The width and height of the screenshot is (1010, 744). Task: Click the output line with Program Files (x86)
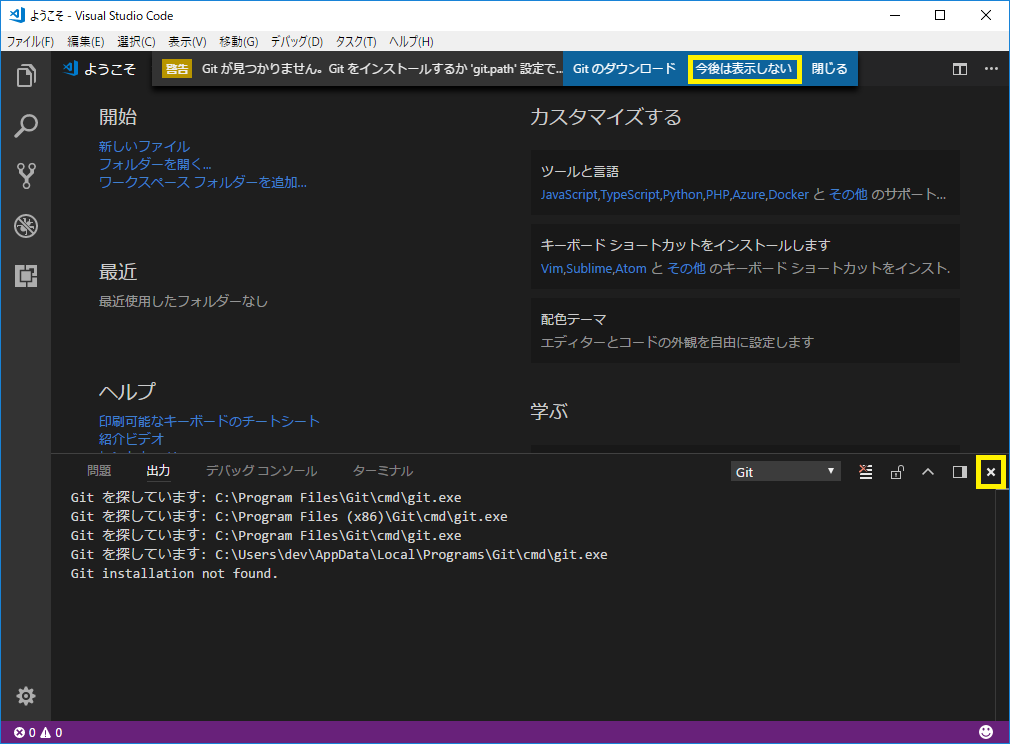pos(289,517)
